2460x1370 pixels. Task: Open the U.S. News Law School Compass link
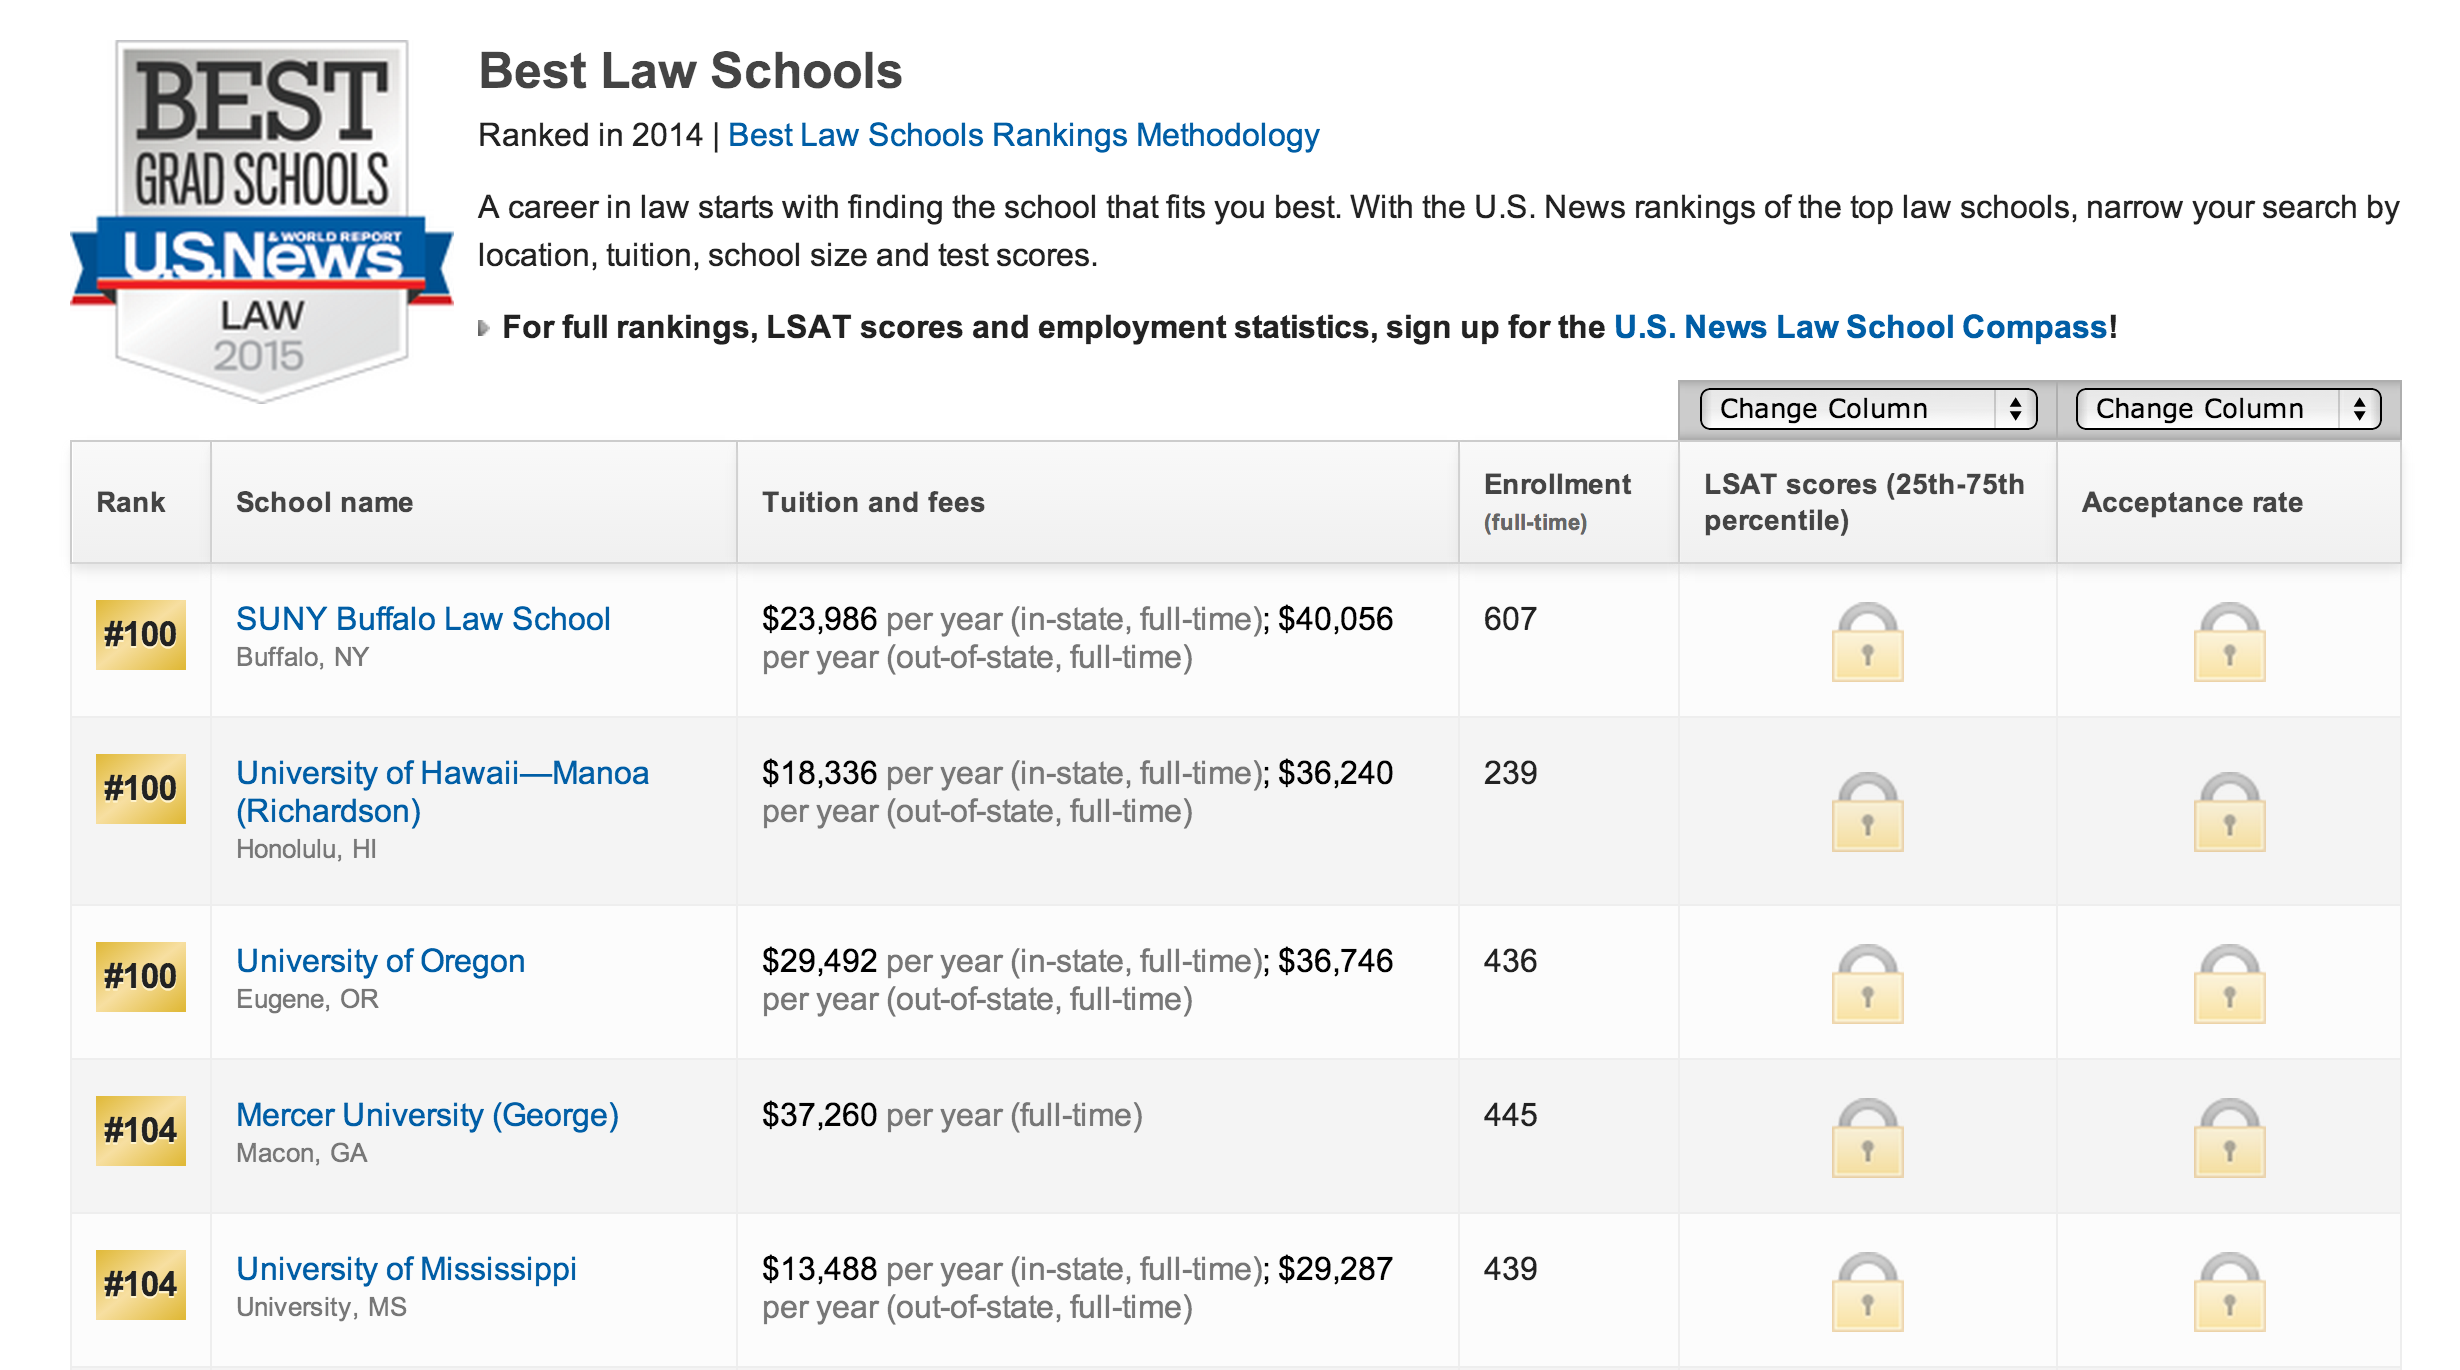[1861, 327]
